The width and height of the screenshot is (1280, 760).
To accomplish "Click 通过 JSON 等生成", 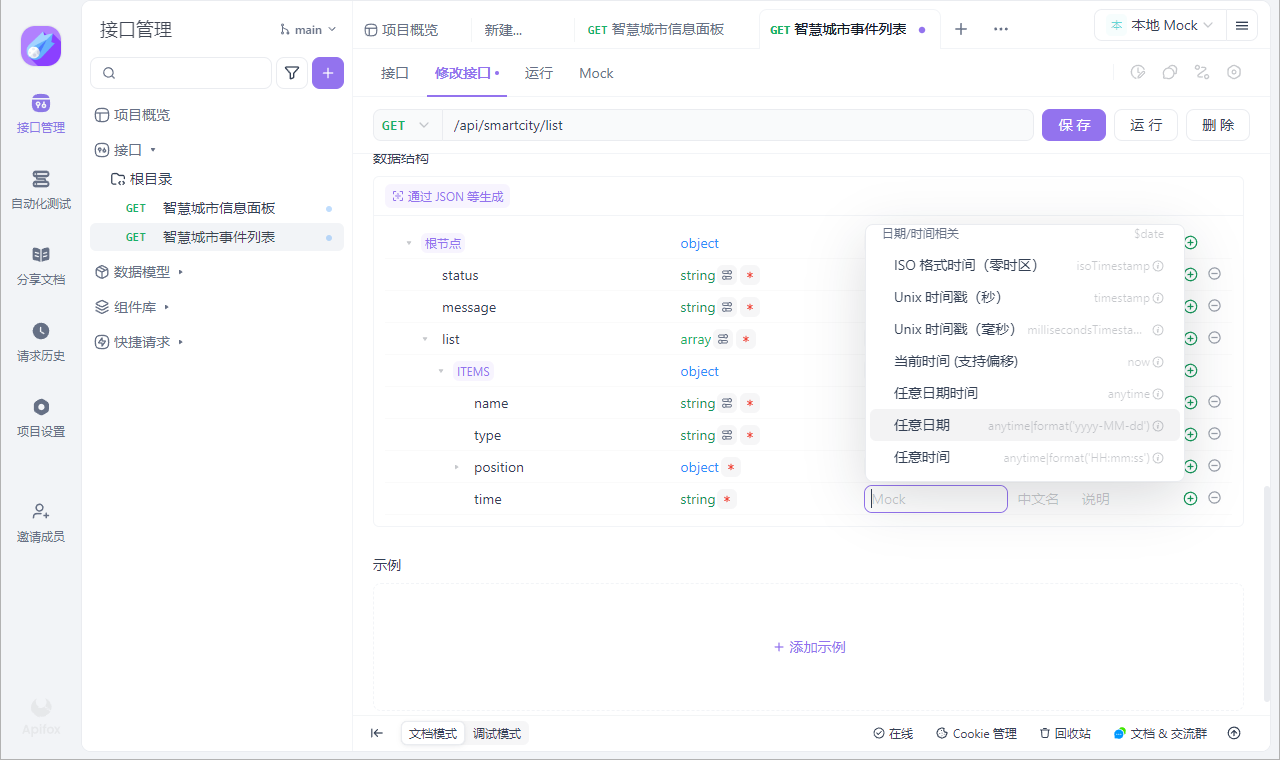I will point(447,197).
